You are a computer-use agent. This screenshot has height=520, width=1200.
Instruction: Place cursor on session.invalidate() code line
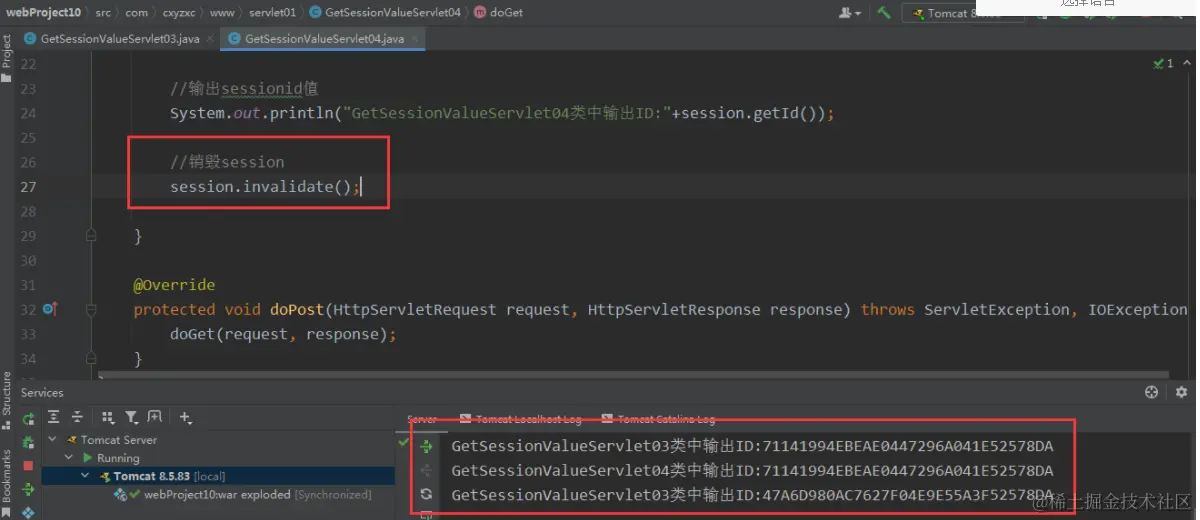coord(264,187)
